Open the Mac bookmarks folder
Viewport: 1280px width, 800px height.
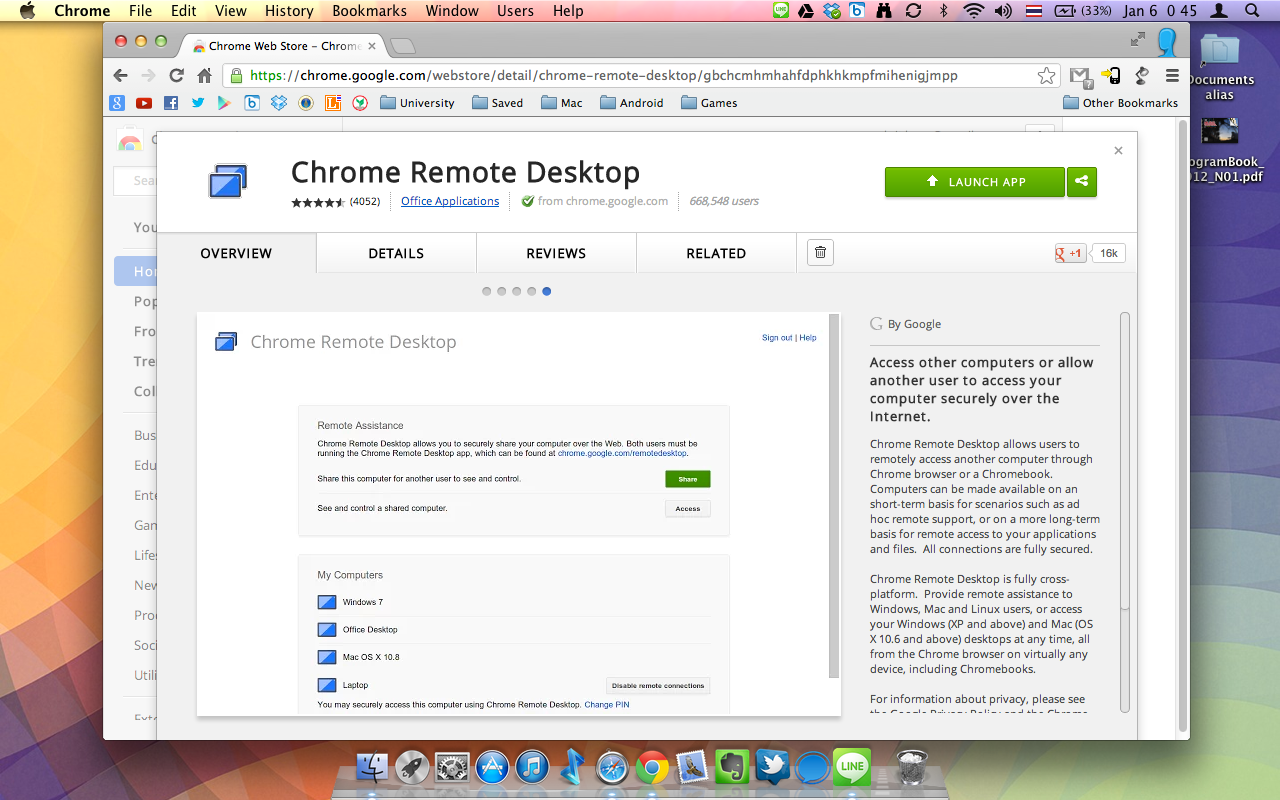click(x=562, y=103)
